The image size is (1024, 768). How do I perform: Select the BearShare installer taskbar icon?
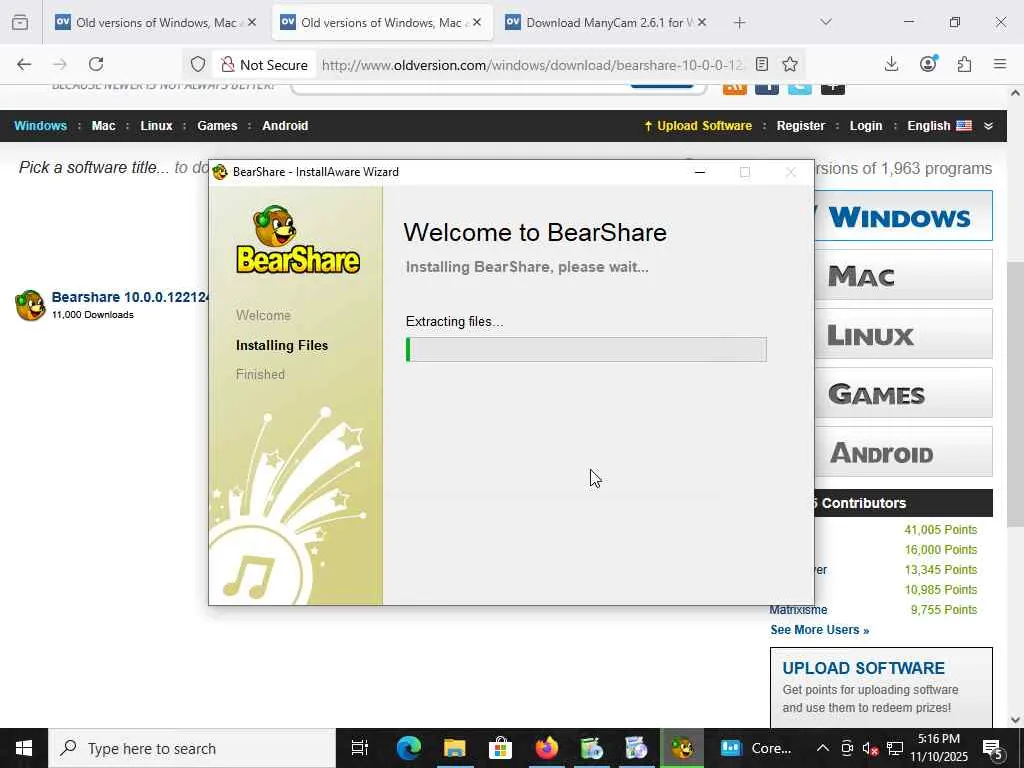(x=682, y=748)
